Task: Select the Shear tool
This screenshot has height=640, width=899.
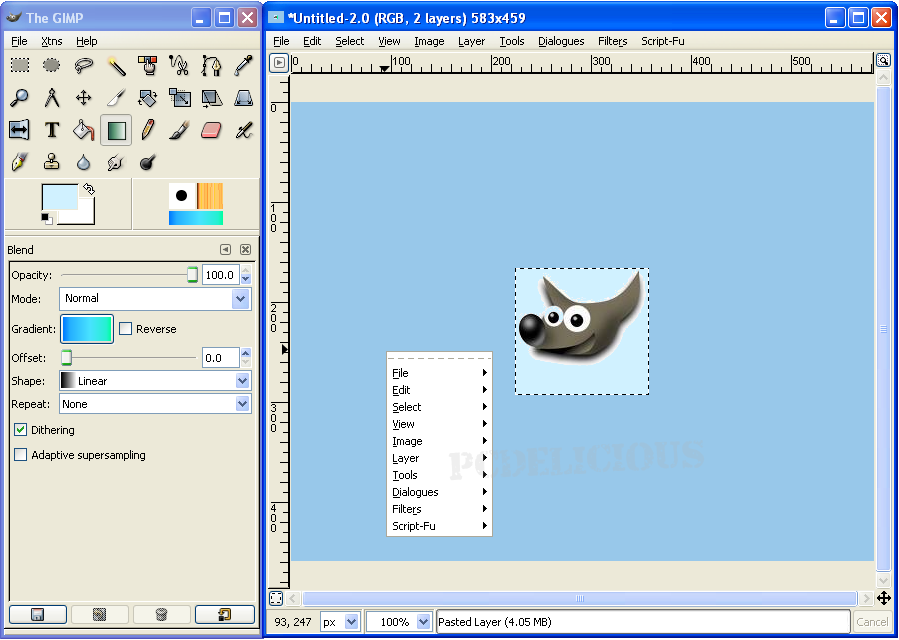Action: [212, 97]
